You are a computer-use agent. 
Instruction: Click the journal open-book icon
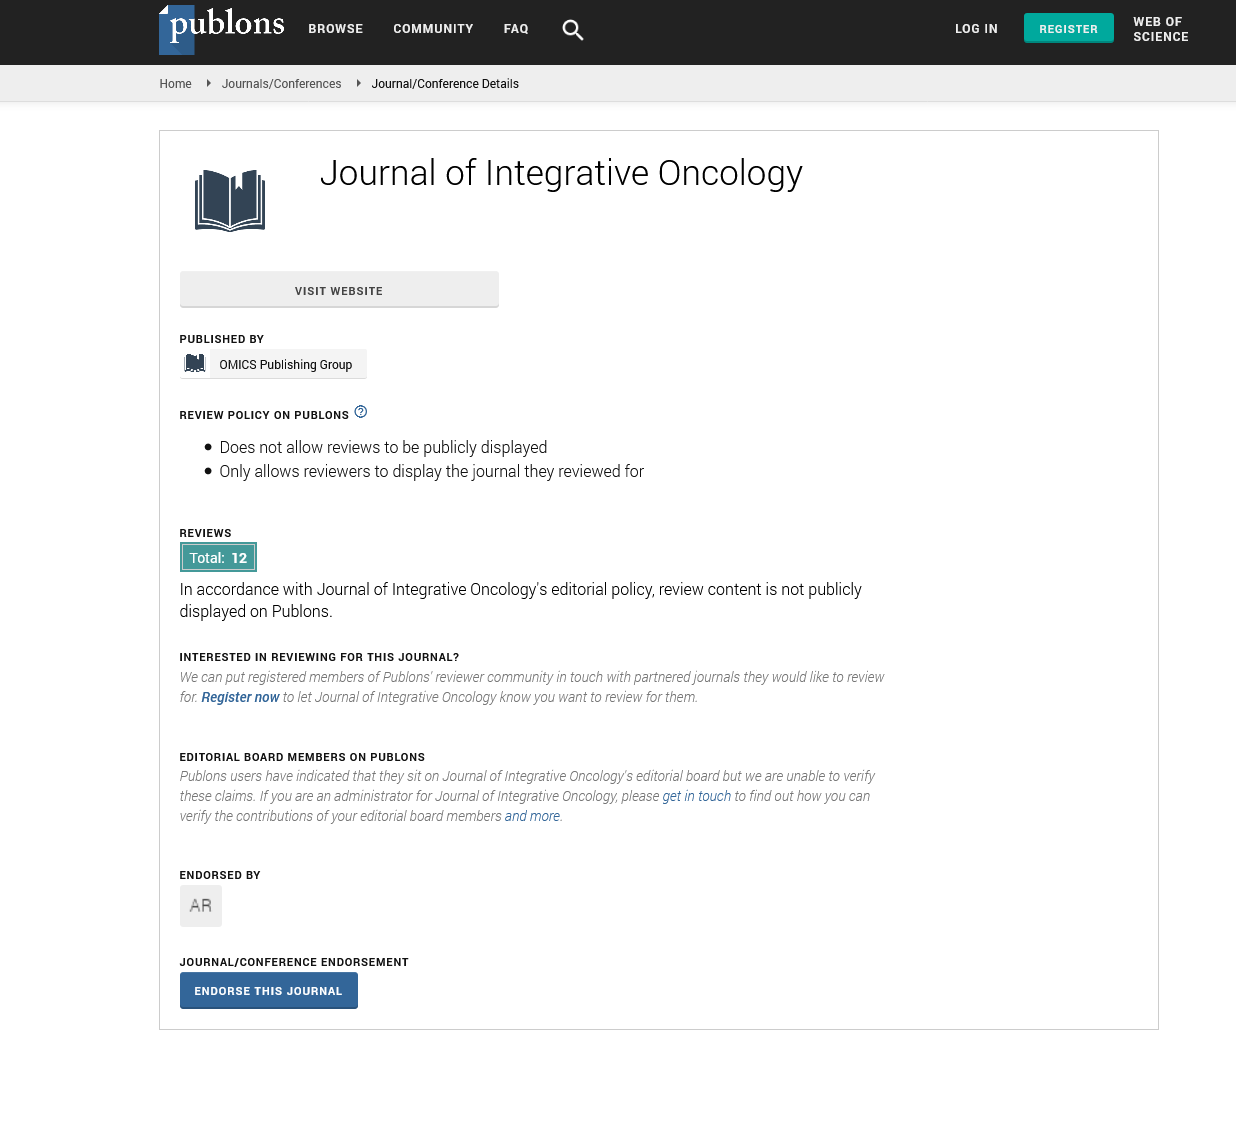click(x=230, y=200)
